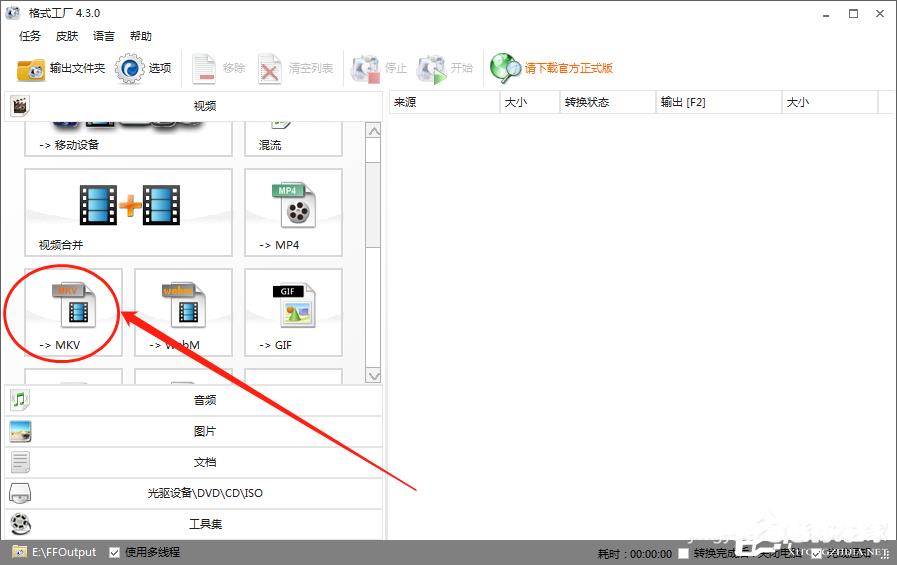Toggle shutdown after conversion checkbox

(683, 553)
